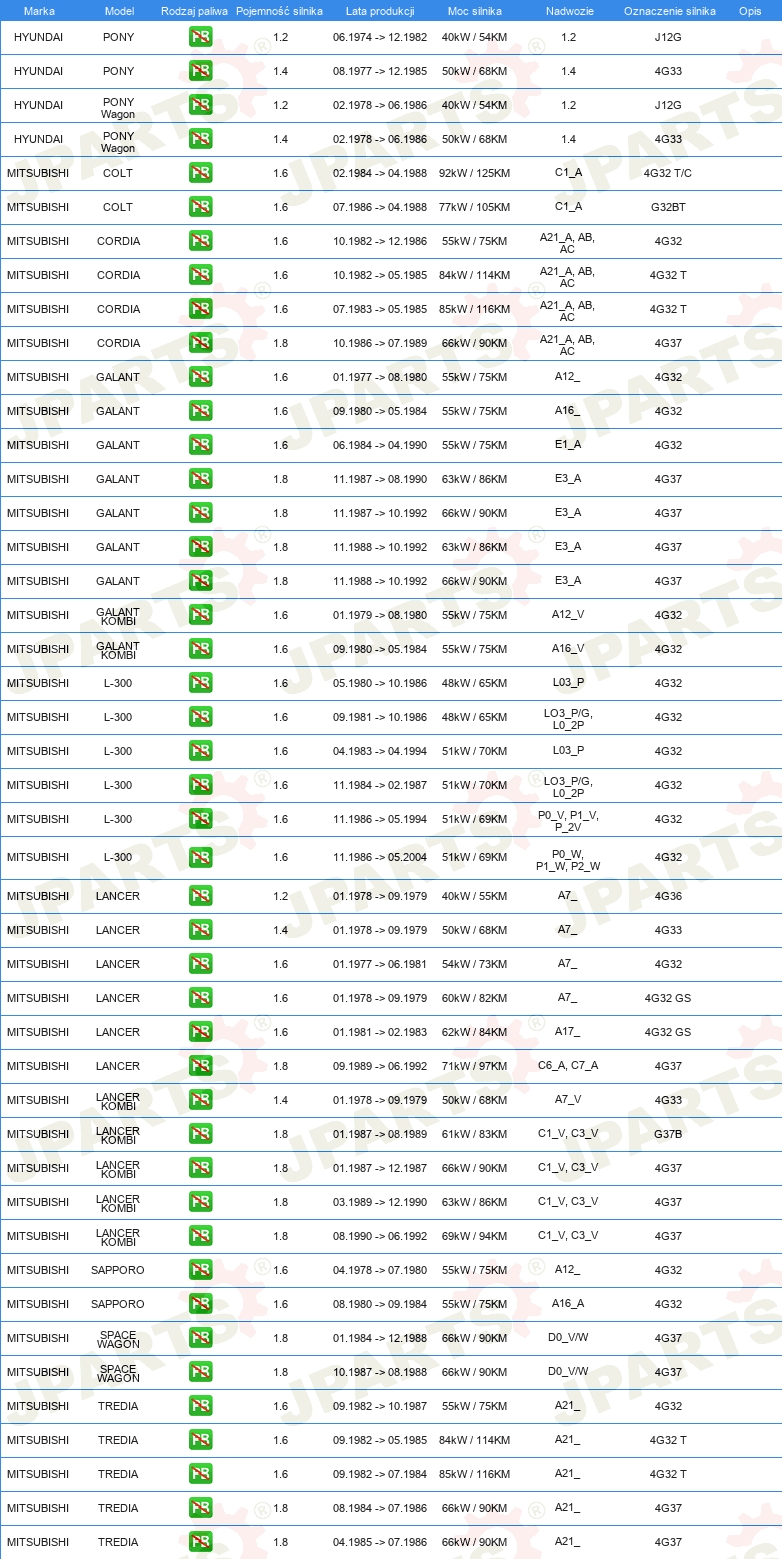Click fuel icon in Pony Wagon 4G33 row
This screenshot has width=782, height=1559.
tap(200, 139)
